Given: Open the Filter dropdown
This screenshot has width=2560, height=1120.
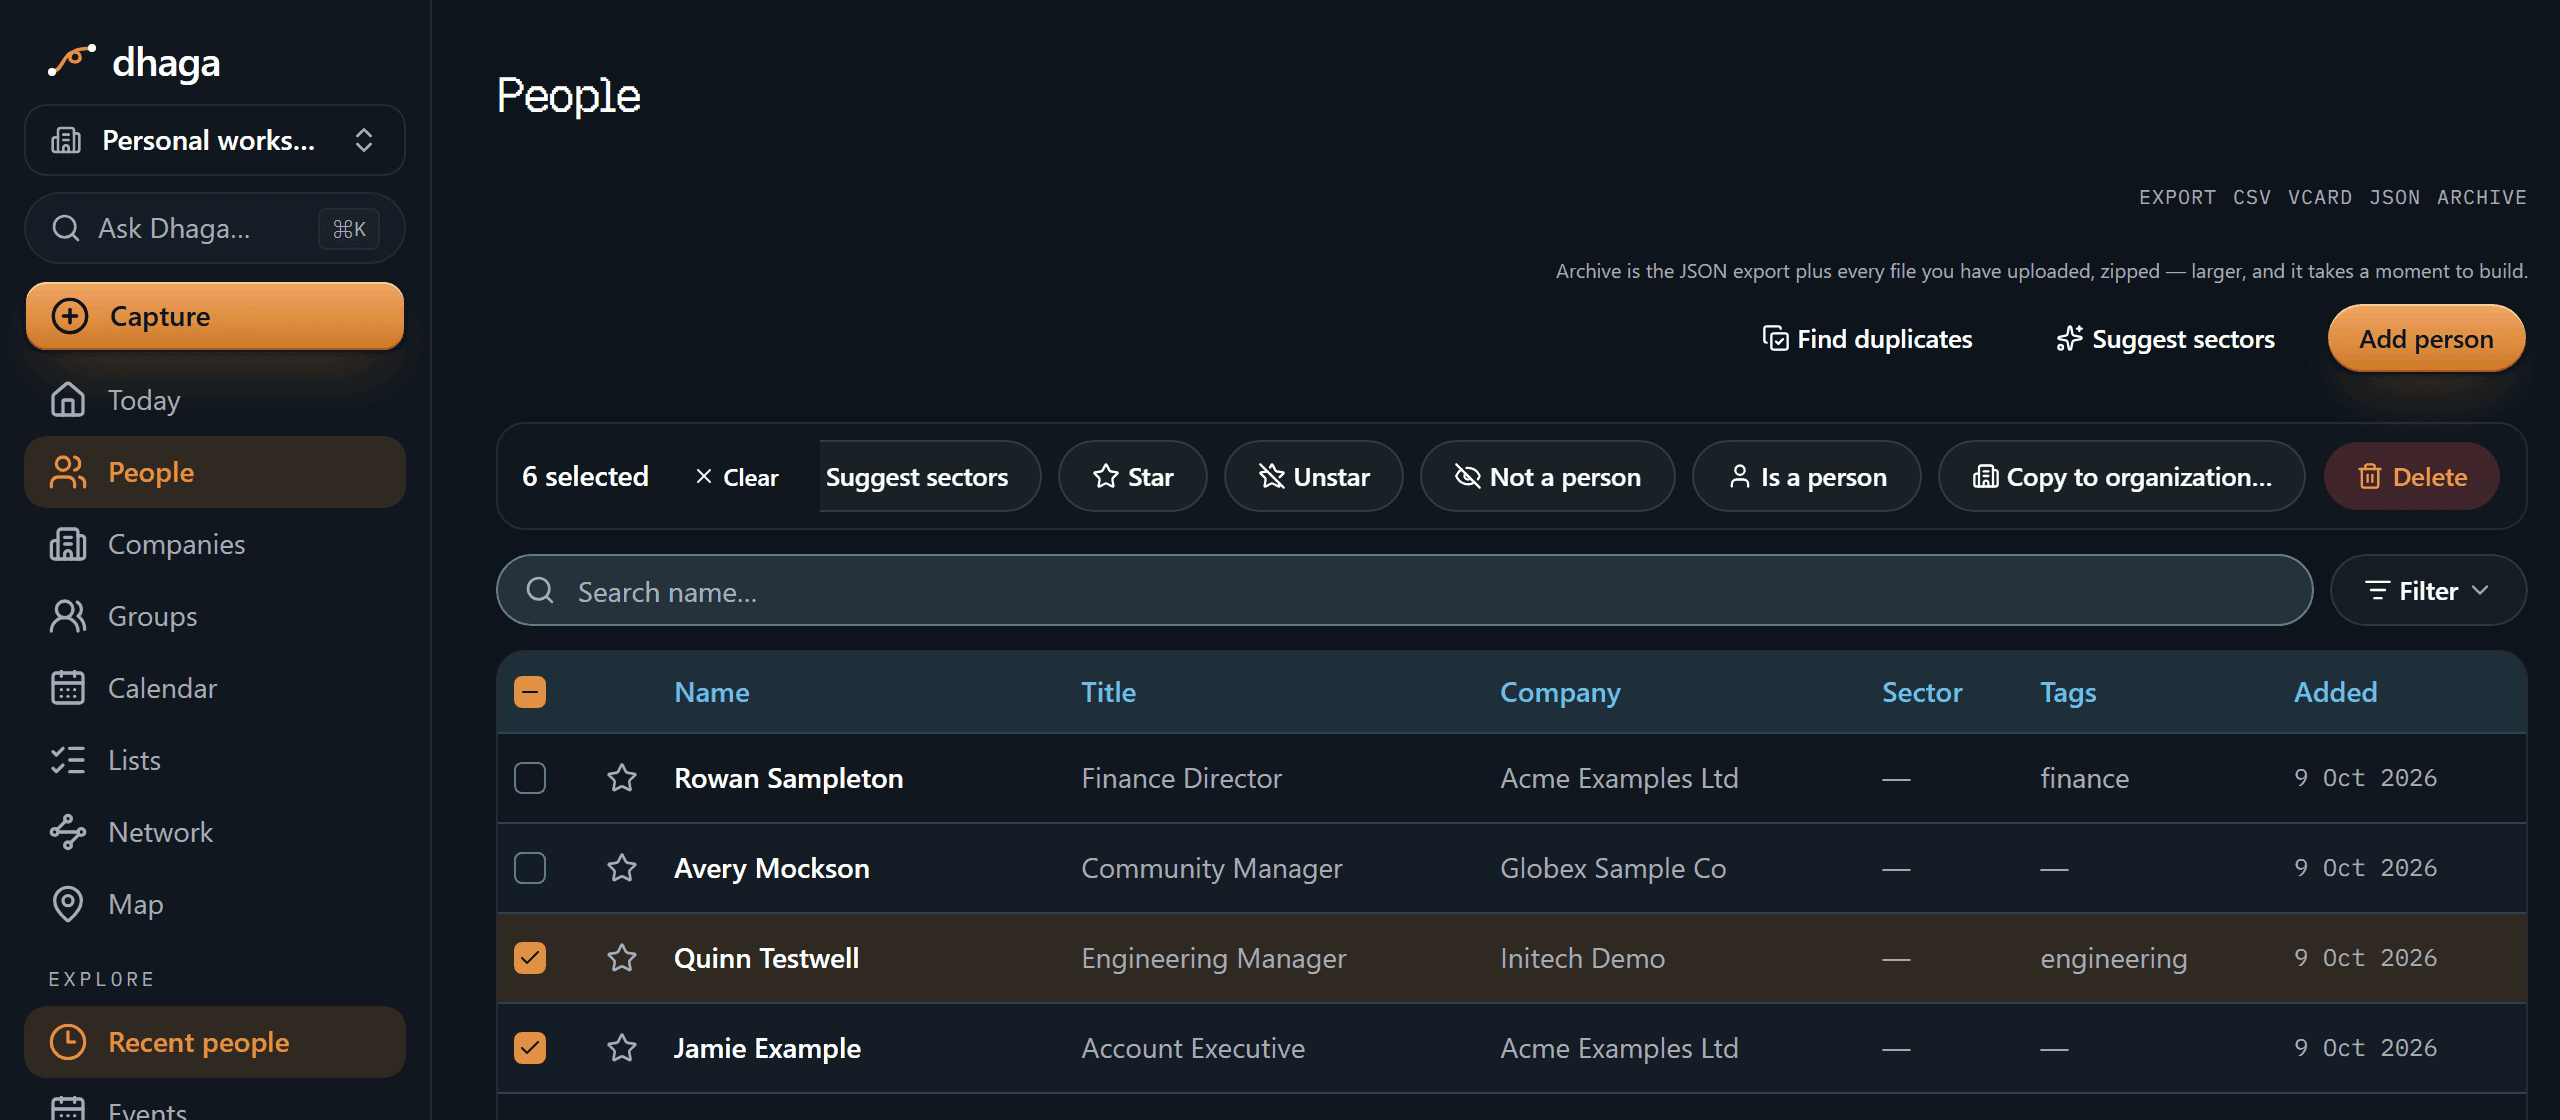Looking at the screenshot, I should point(2428,591).
